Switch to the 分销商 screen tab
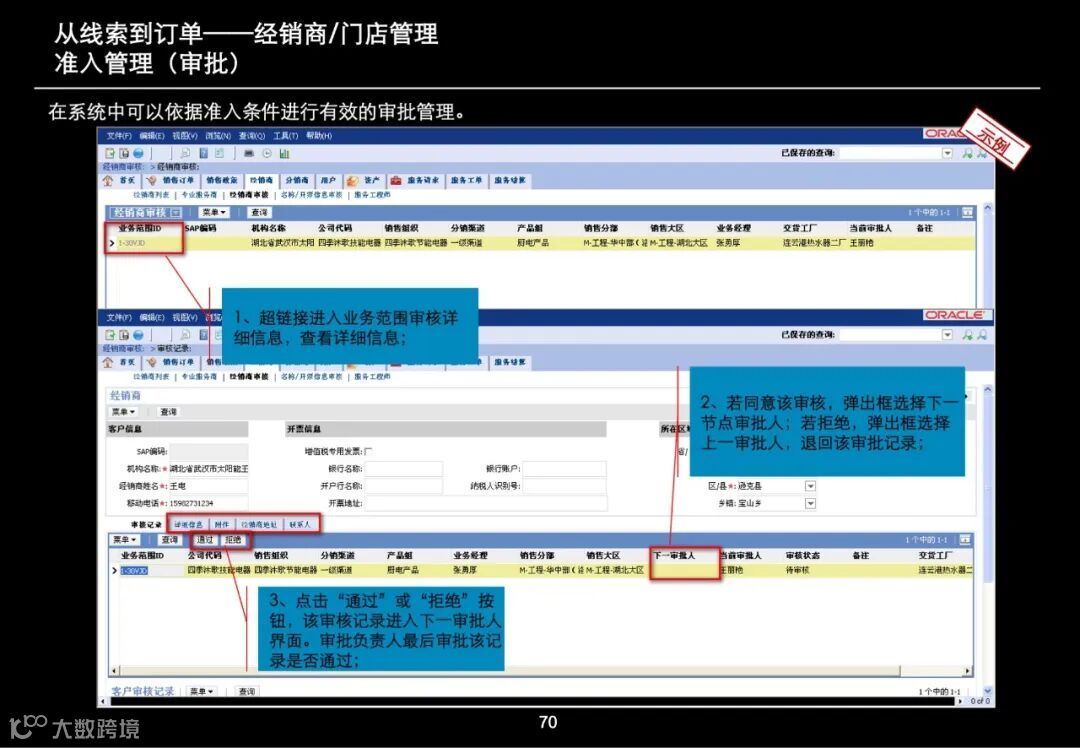Screen dimensions: 1080x748 point(297,180)
